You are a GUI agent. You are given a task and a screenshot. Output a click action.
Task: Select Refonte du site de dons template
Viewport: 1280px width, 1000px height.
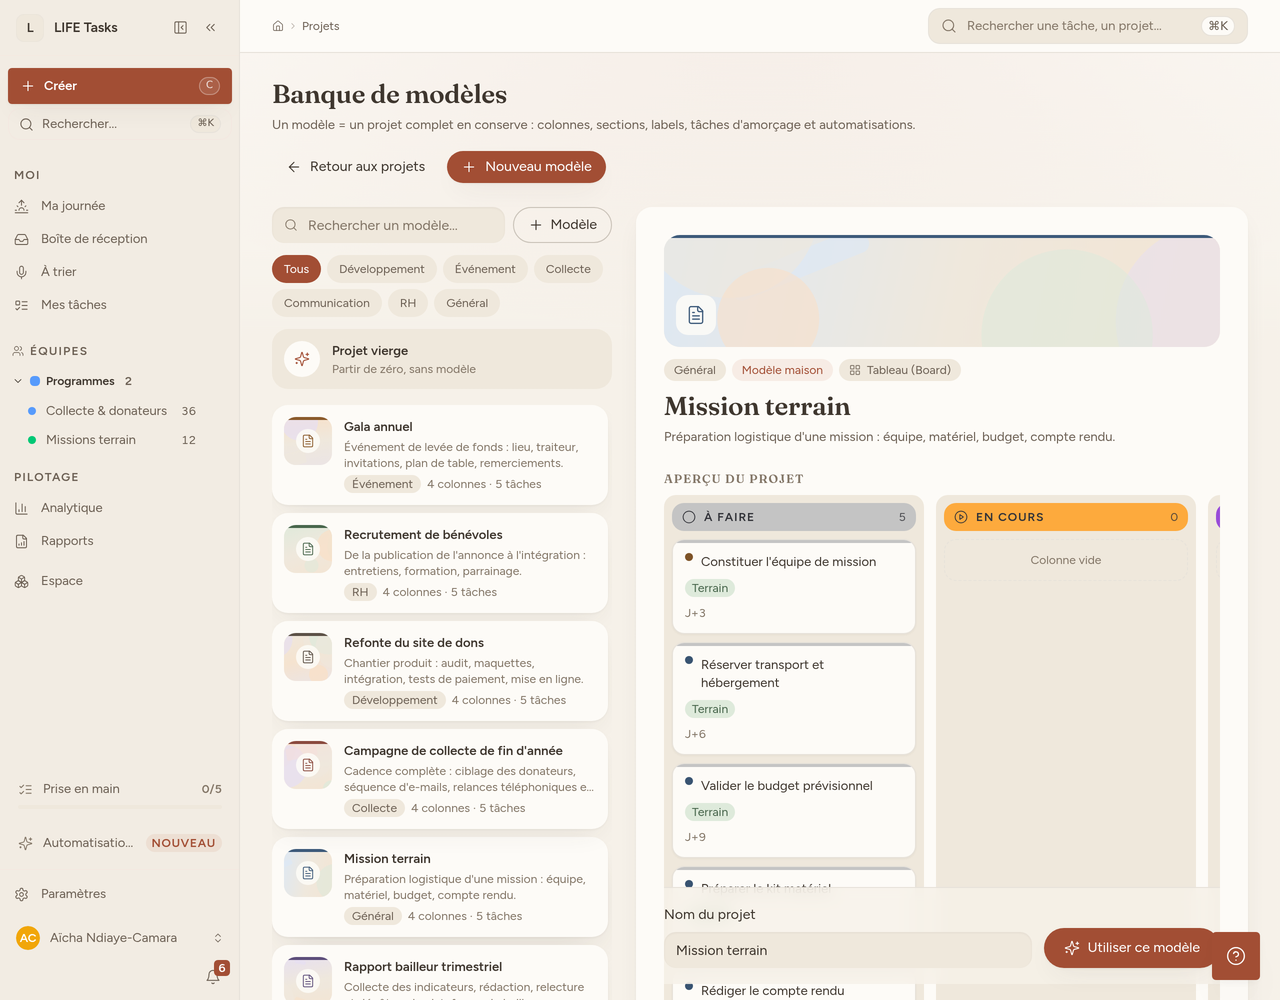[440, 671]
